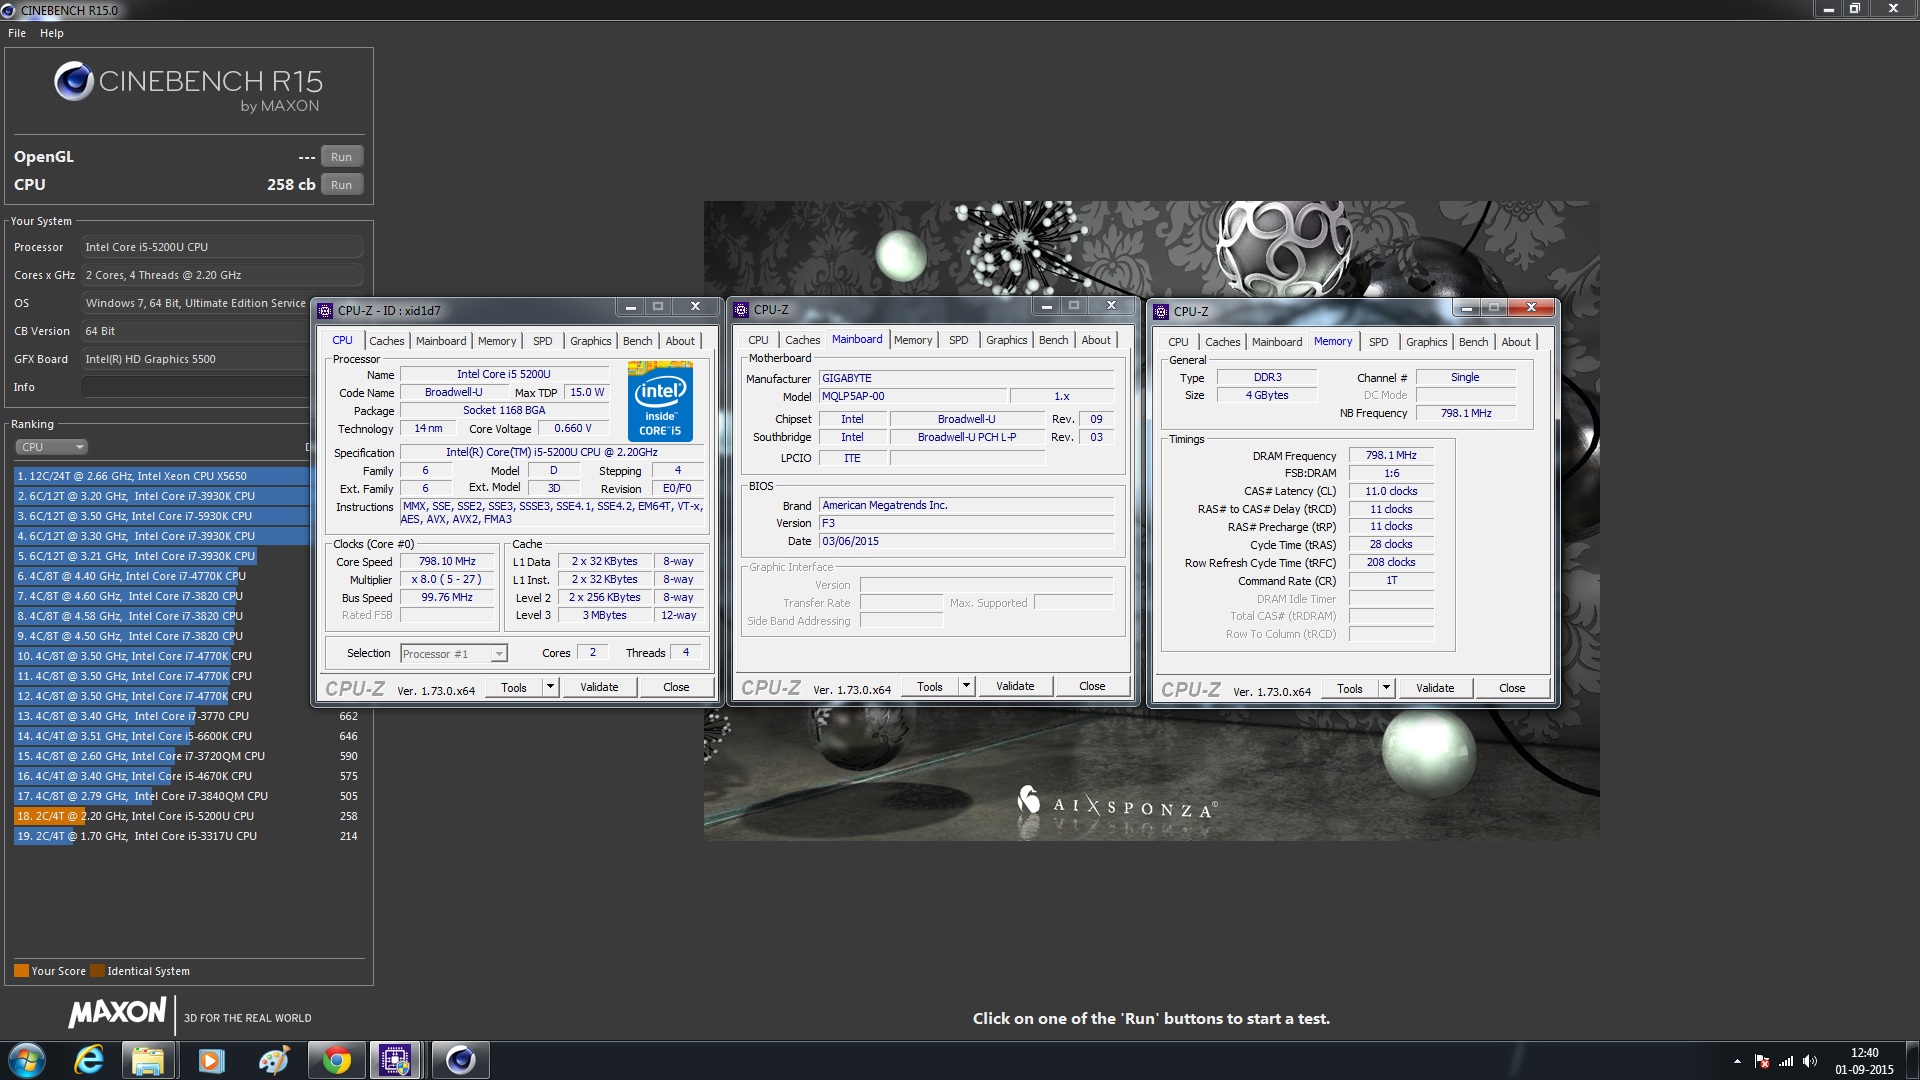Click Core Speed value 798.10 MHz
This screenshot has height=1080, width=1920.
point(447,562)
